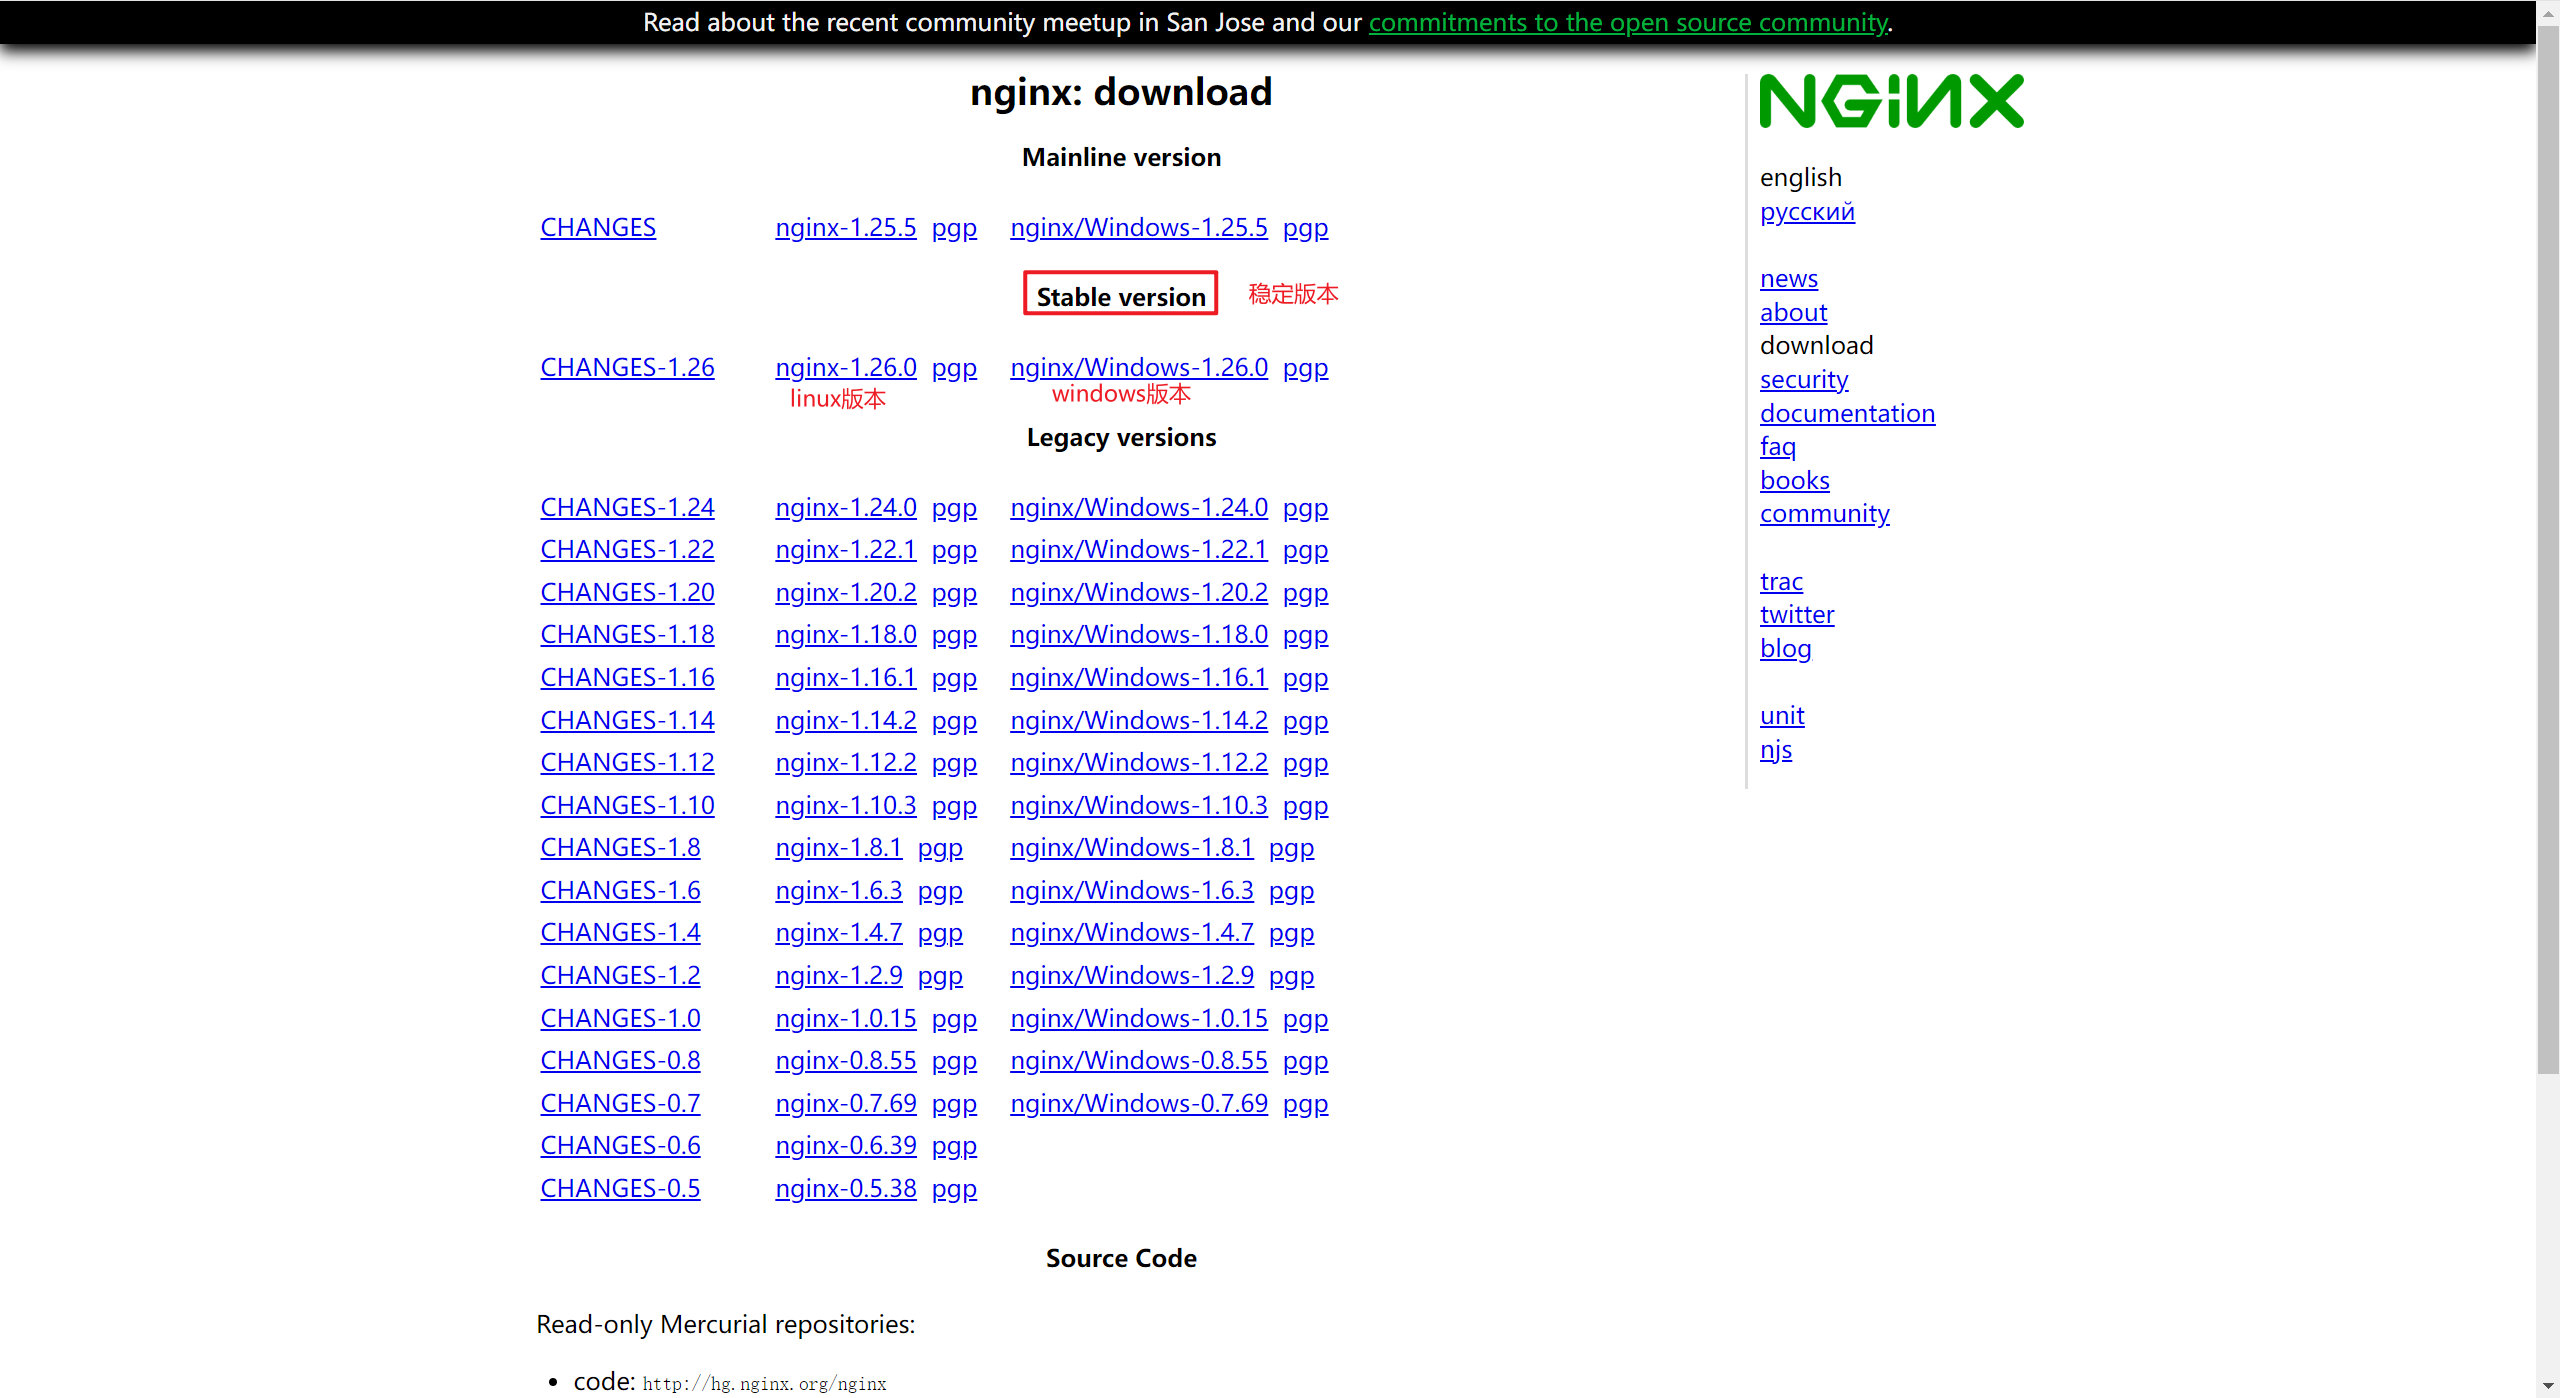Open CHANGES-1.18 changelog
Viewport: 2560px width, 1398px height.
click(627, 634)
